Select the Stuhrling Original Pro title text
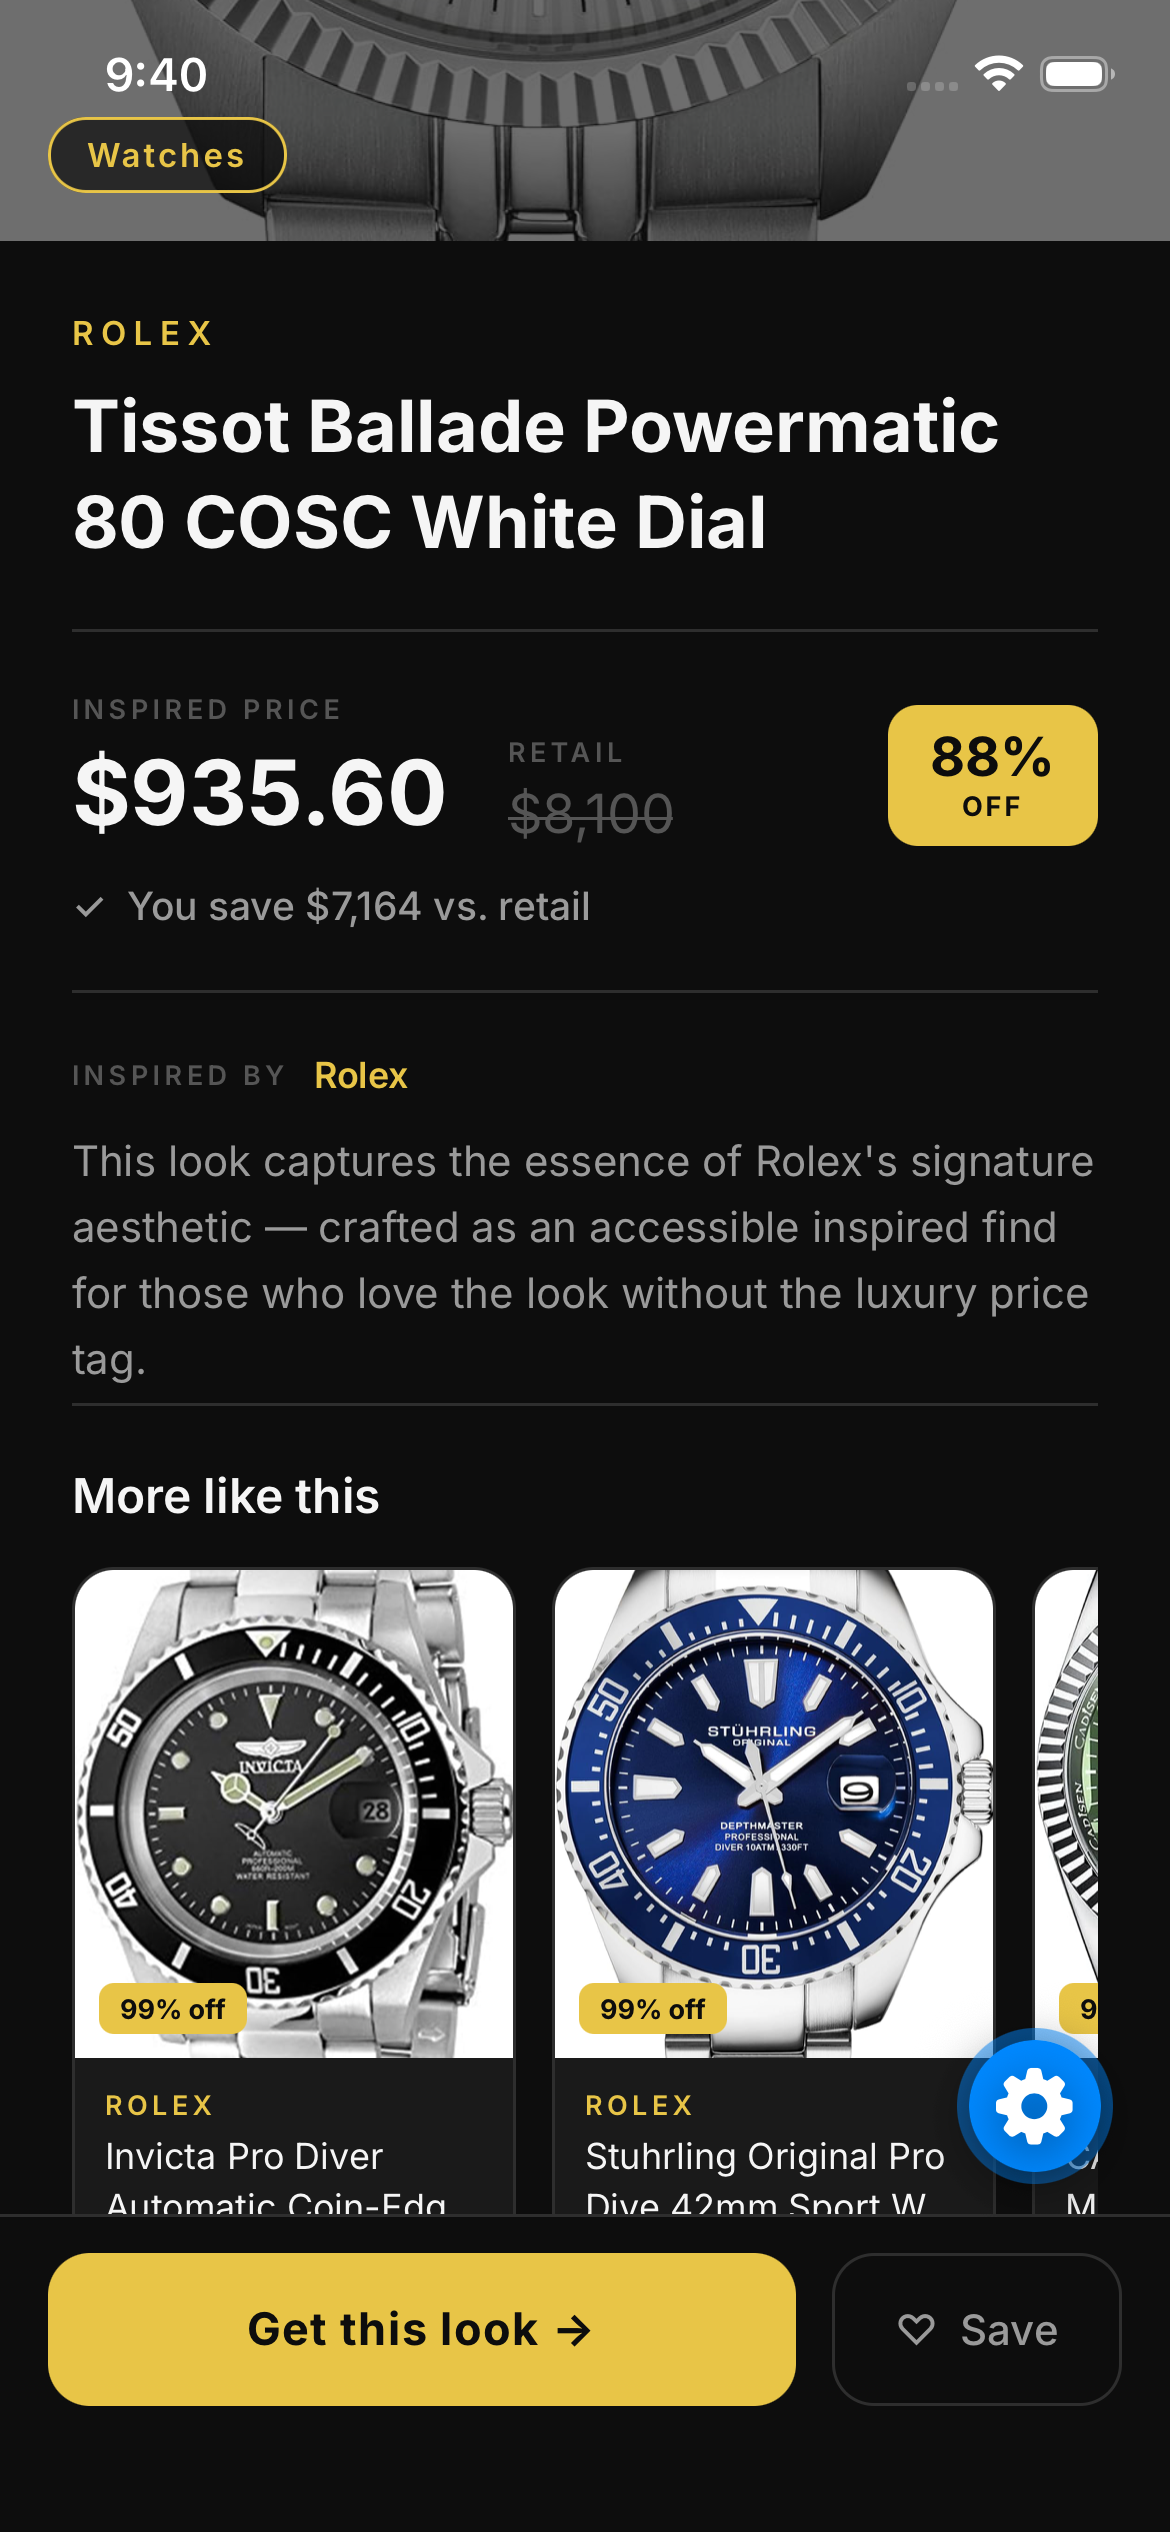This screenshot has width=1170, height=2532. [764, 2158]
